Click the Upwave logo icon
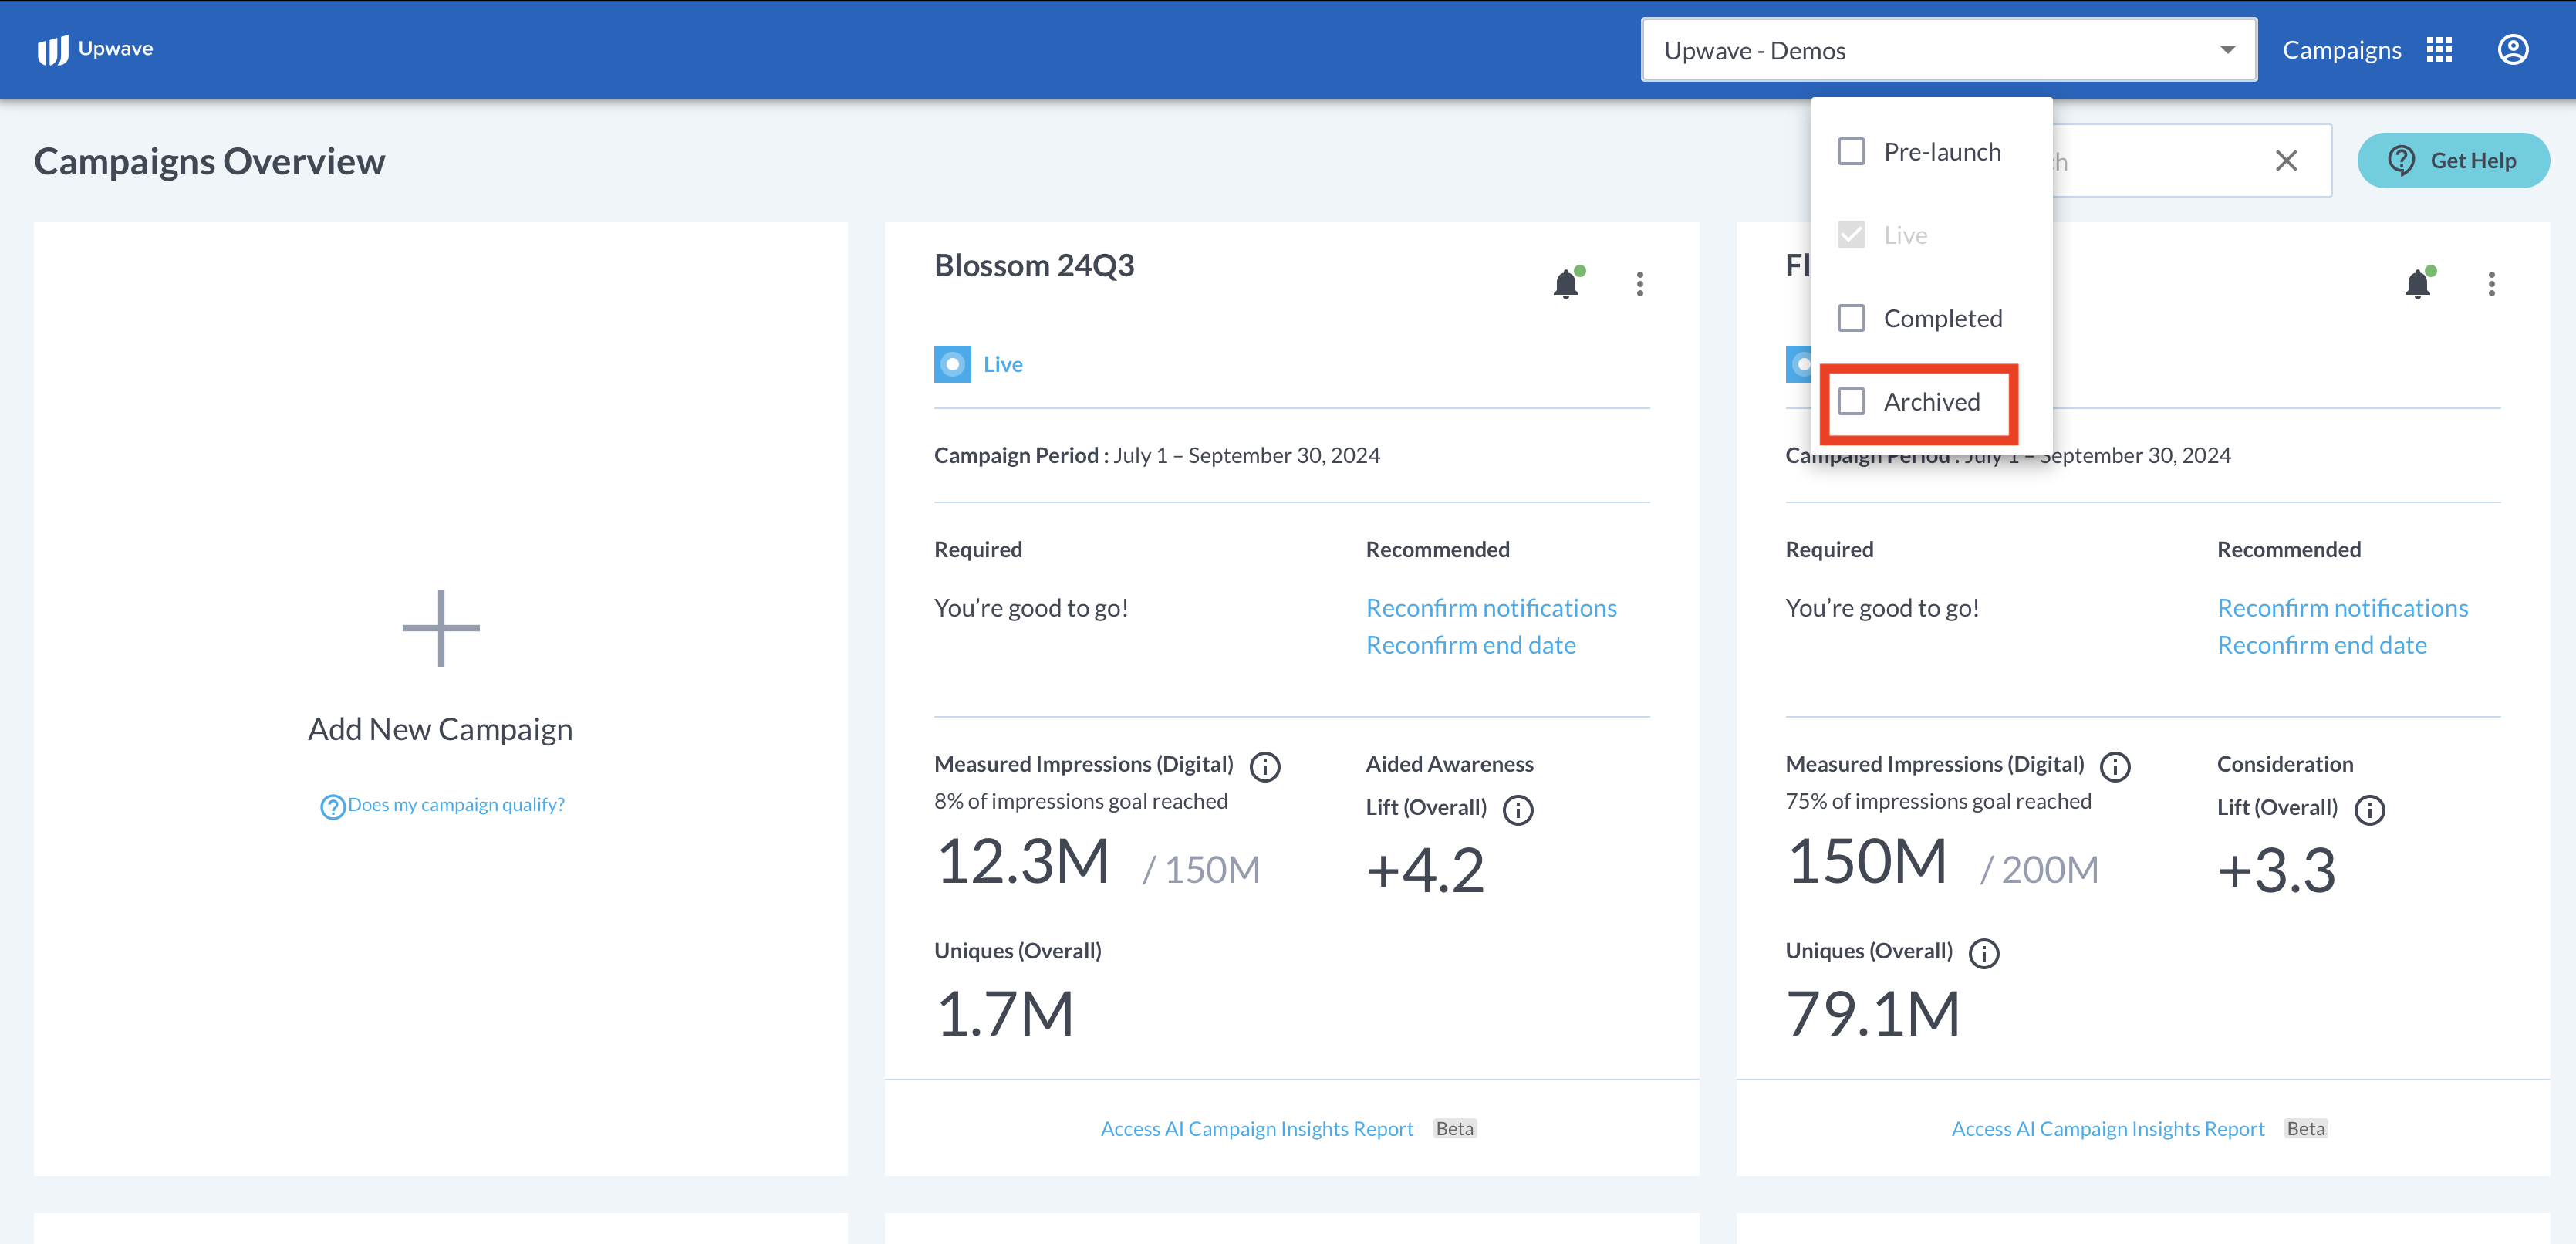 [53, 50]
